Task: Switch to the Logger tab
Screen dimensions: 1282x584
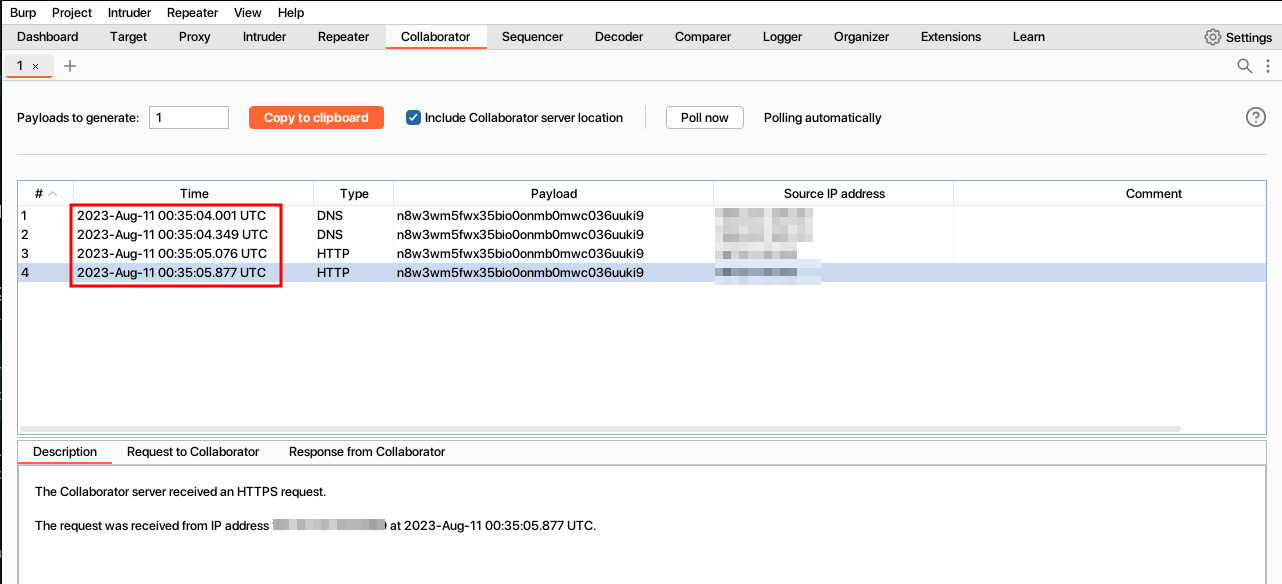Action: (782, 37)
